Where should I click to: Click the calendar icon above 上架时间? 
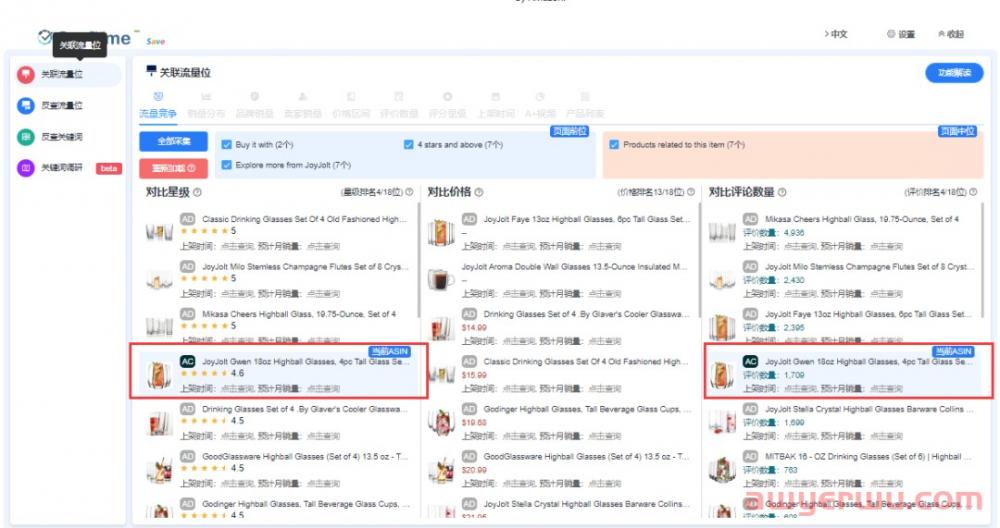(496, 96)
